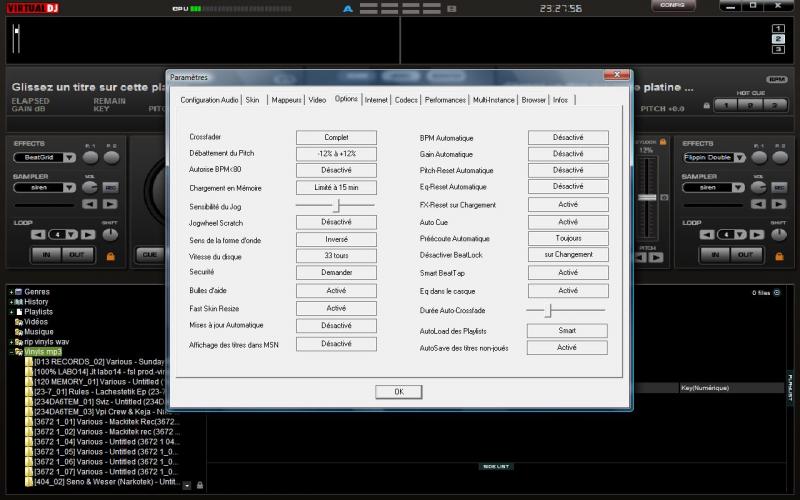Adjust the Sensibilité du Jog slider
Viewport: 800px width, 500px height.
coord(337,204)
